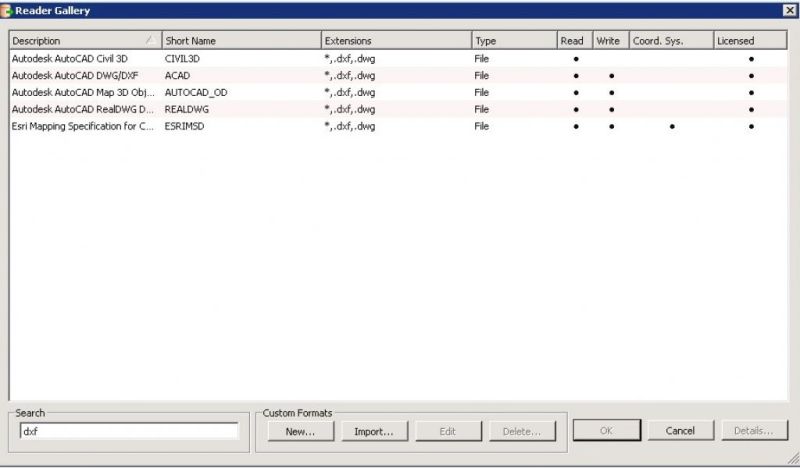Image resolution: width=800 pixels, height=468 pixels.
Task: Select the Autodesk AutoCAD DWG/DXF row
Action: [x=398, y=76]
